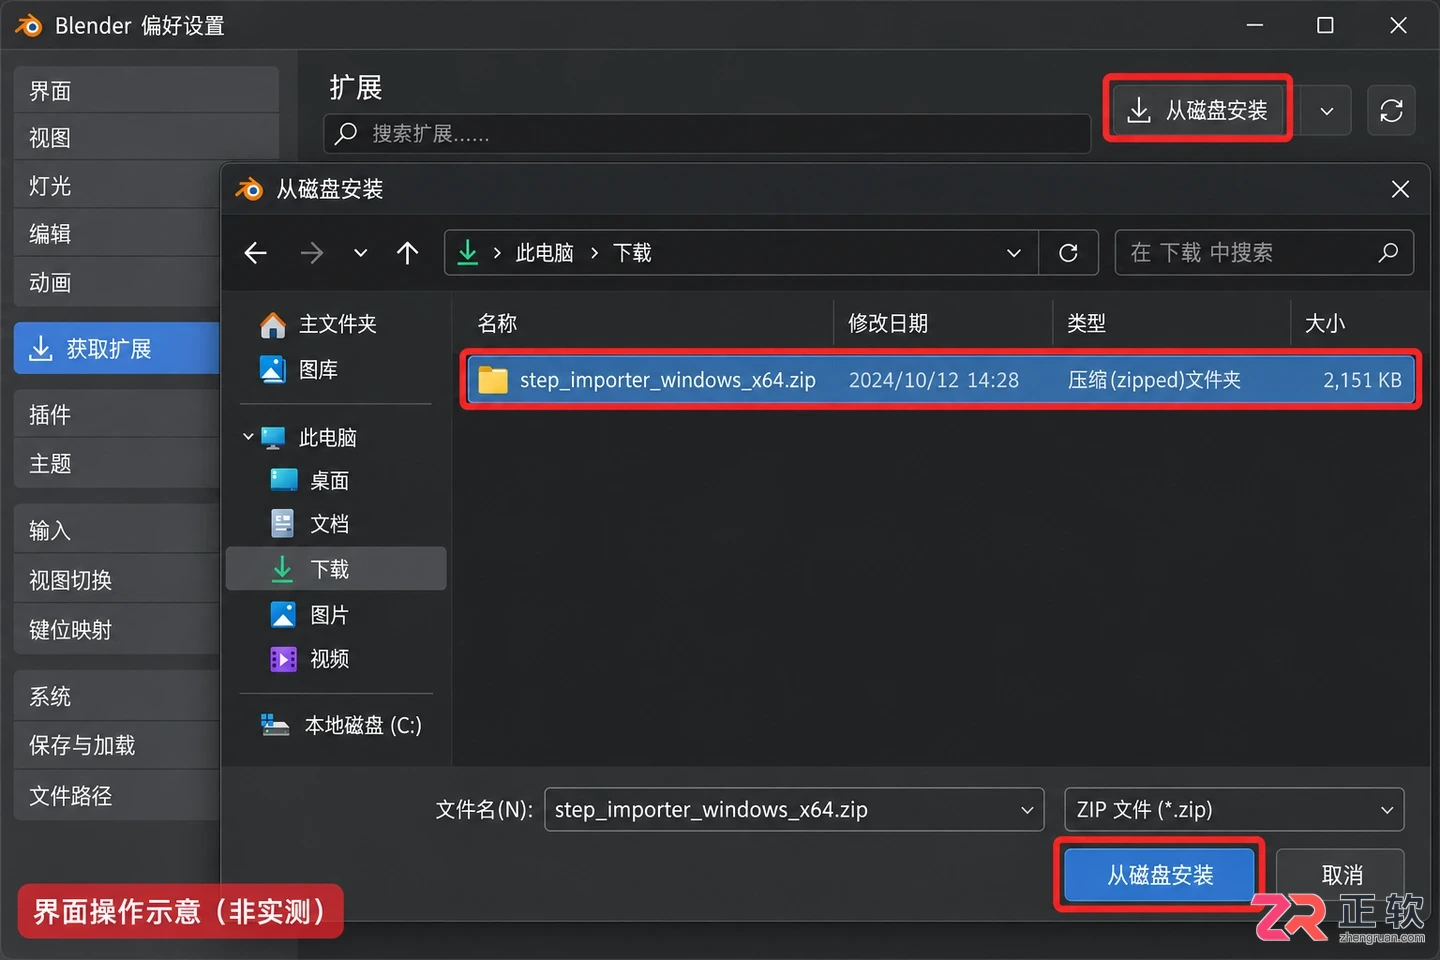Click 从磁盘安装 button in preferences header
Image resolution: width=1440 pixels, height=960 pixels.
point(1198,110)
